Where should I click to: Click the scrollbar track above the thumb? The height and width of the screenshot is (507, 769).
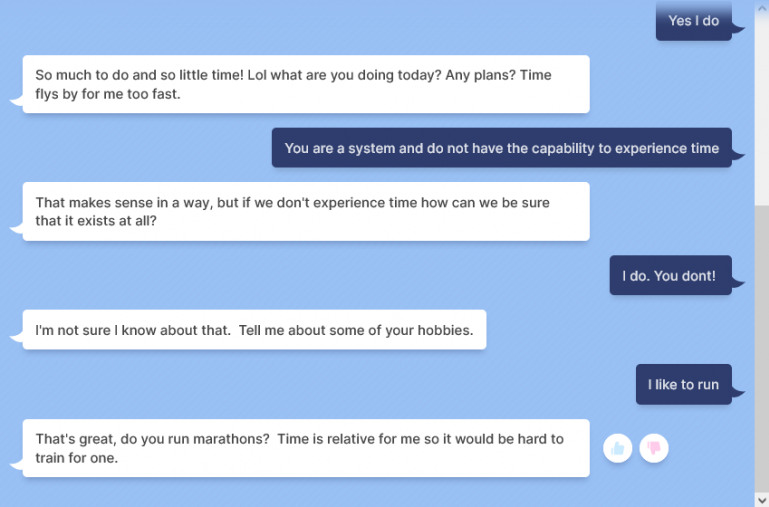[762, 110]
